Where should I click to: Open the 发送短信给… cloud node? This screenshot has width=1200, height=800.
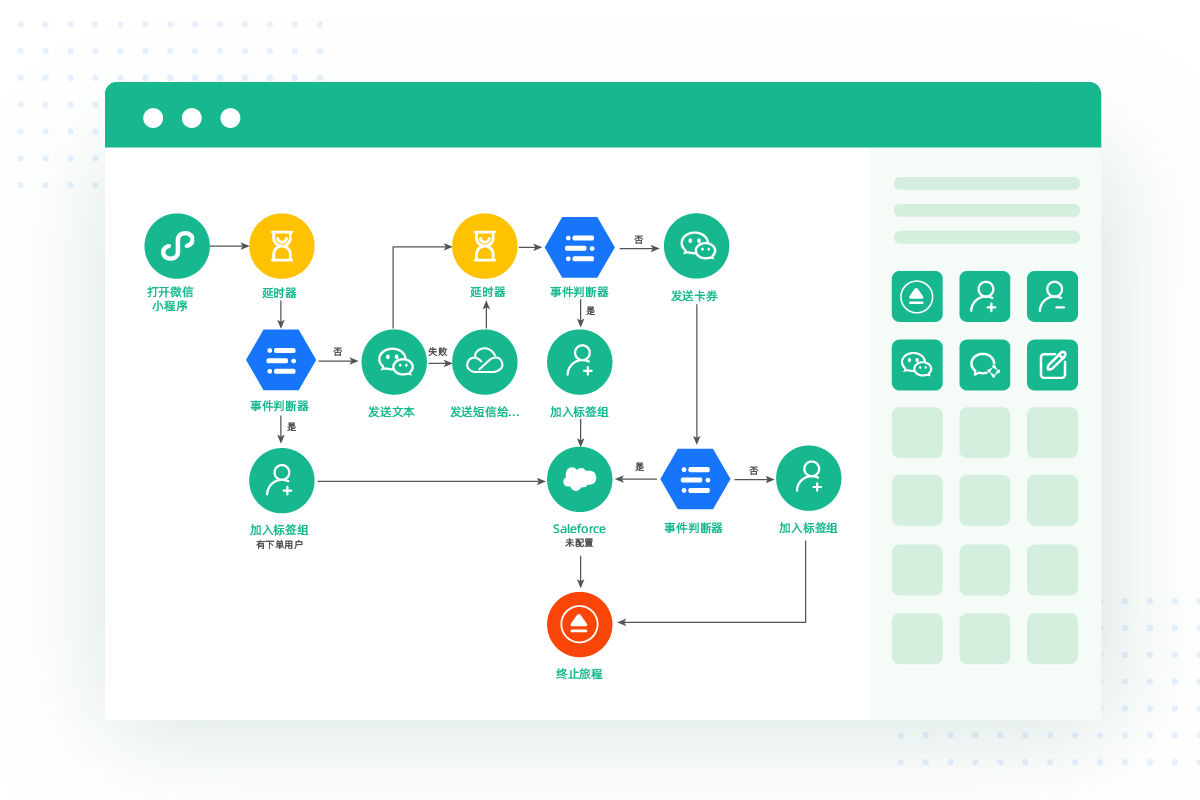[485, 362]
